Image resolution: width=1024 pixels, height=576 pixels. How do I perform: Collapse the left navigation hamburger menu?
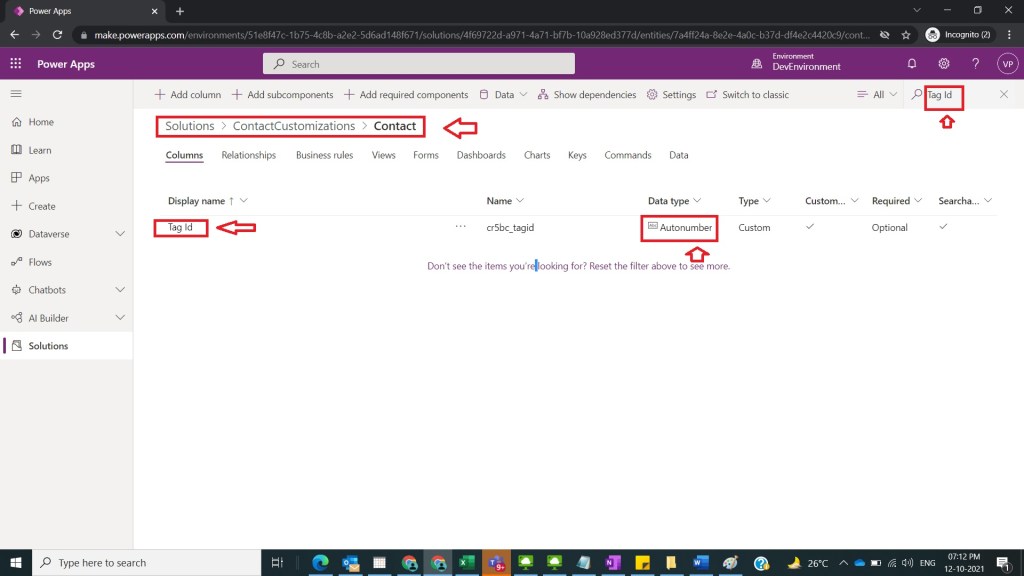[x=16, y=94]
